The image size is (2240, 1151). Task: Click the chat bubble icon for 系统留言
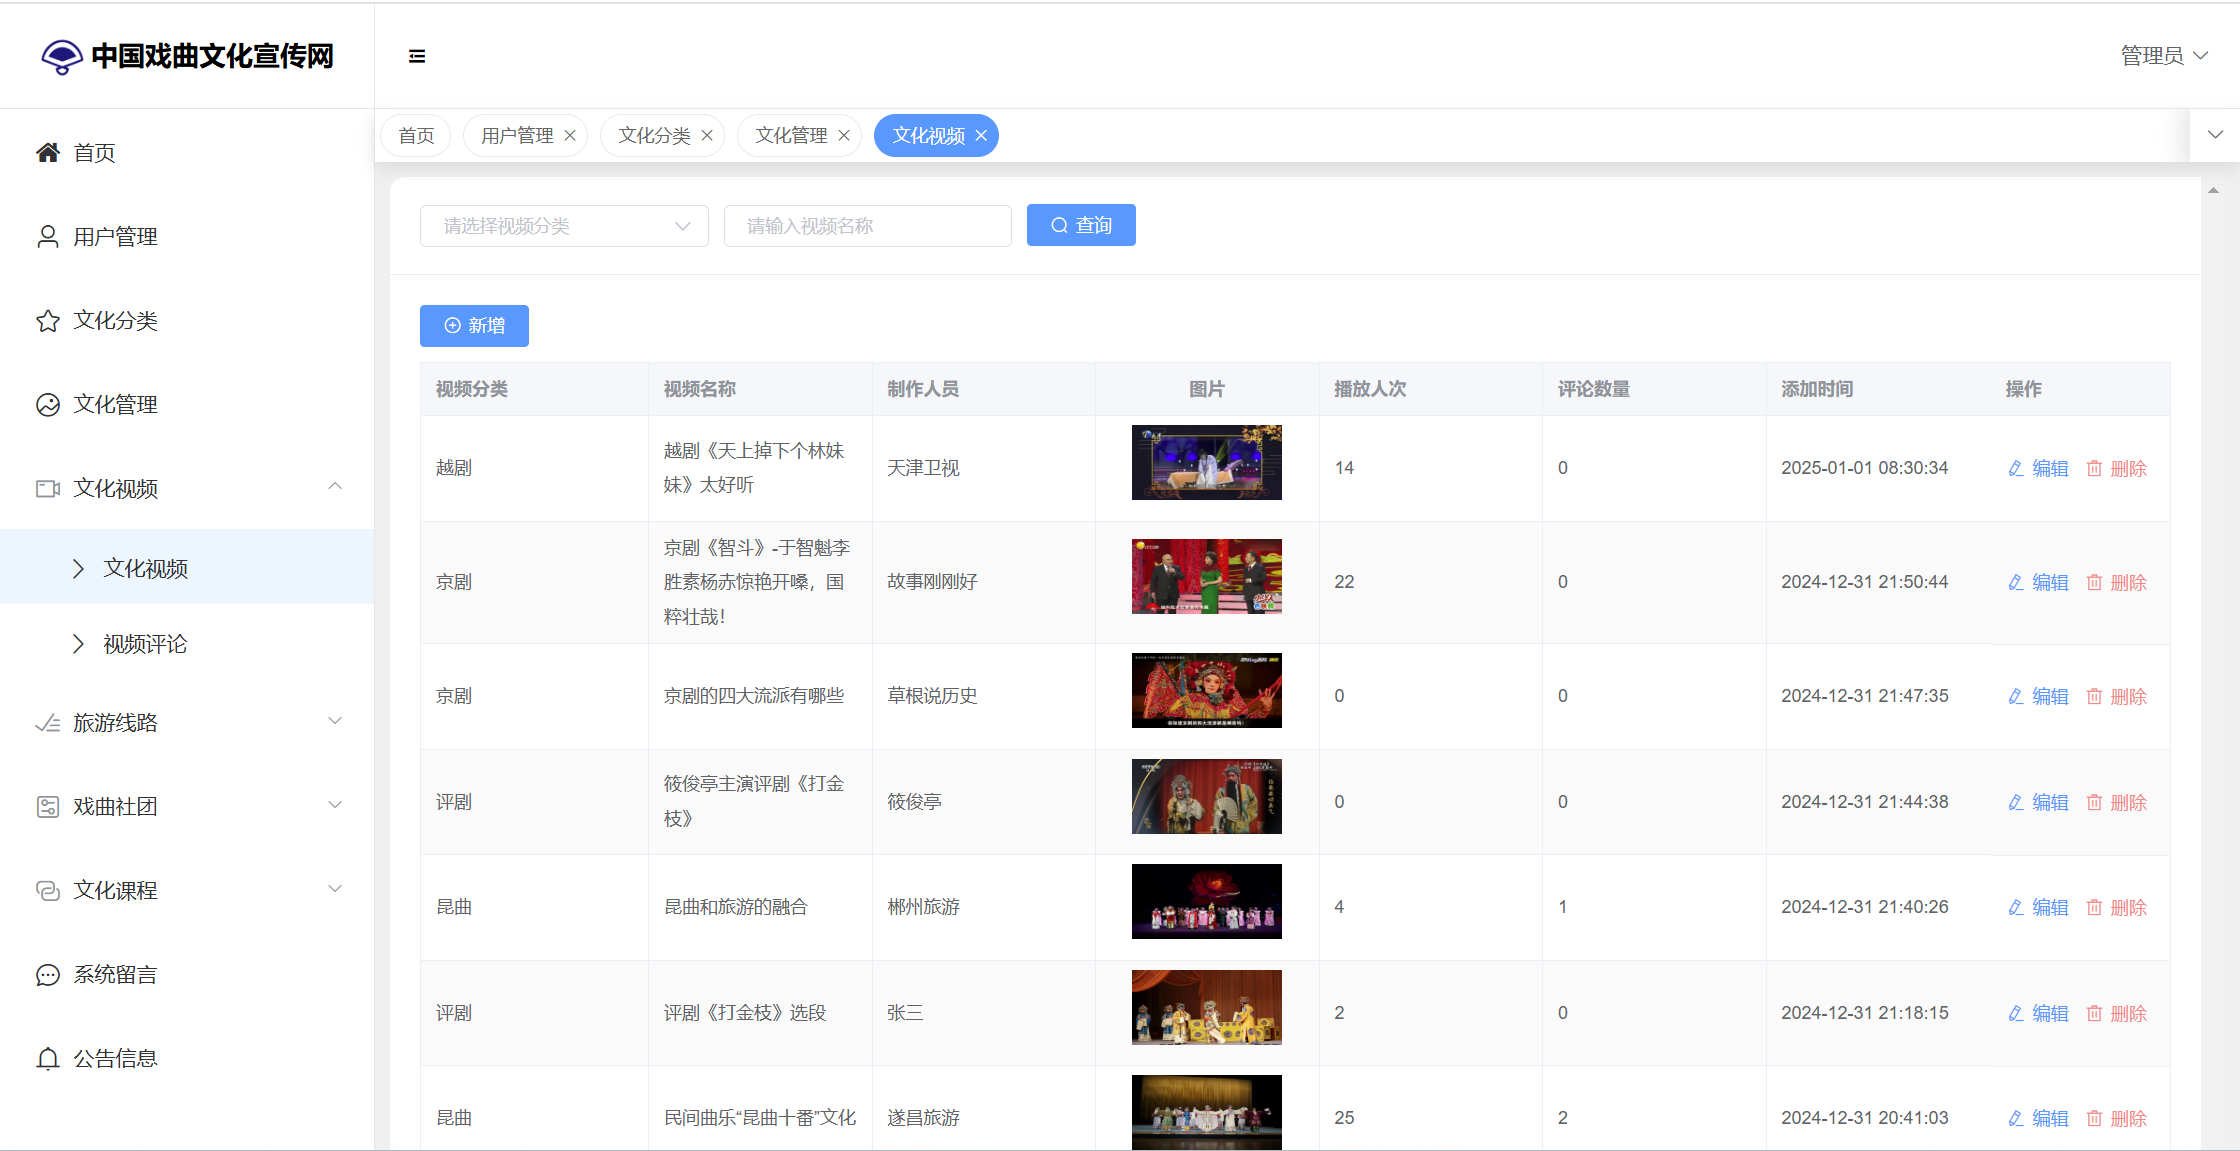point(47,975)
